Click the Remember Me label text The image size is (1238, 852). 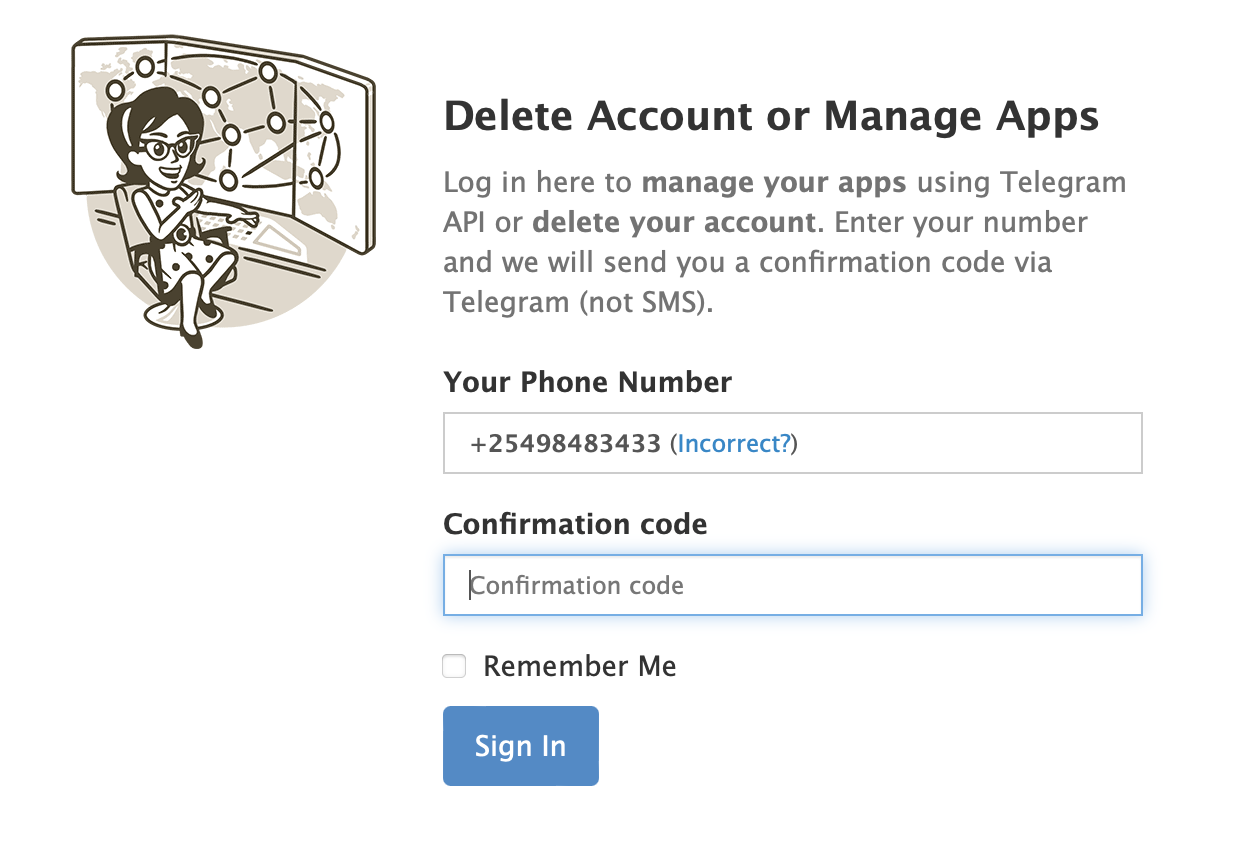click(580, 665)
